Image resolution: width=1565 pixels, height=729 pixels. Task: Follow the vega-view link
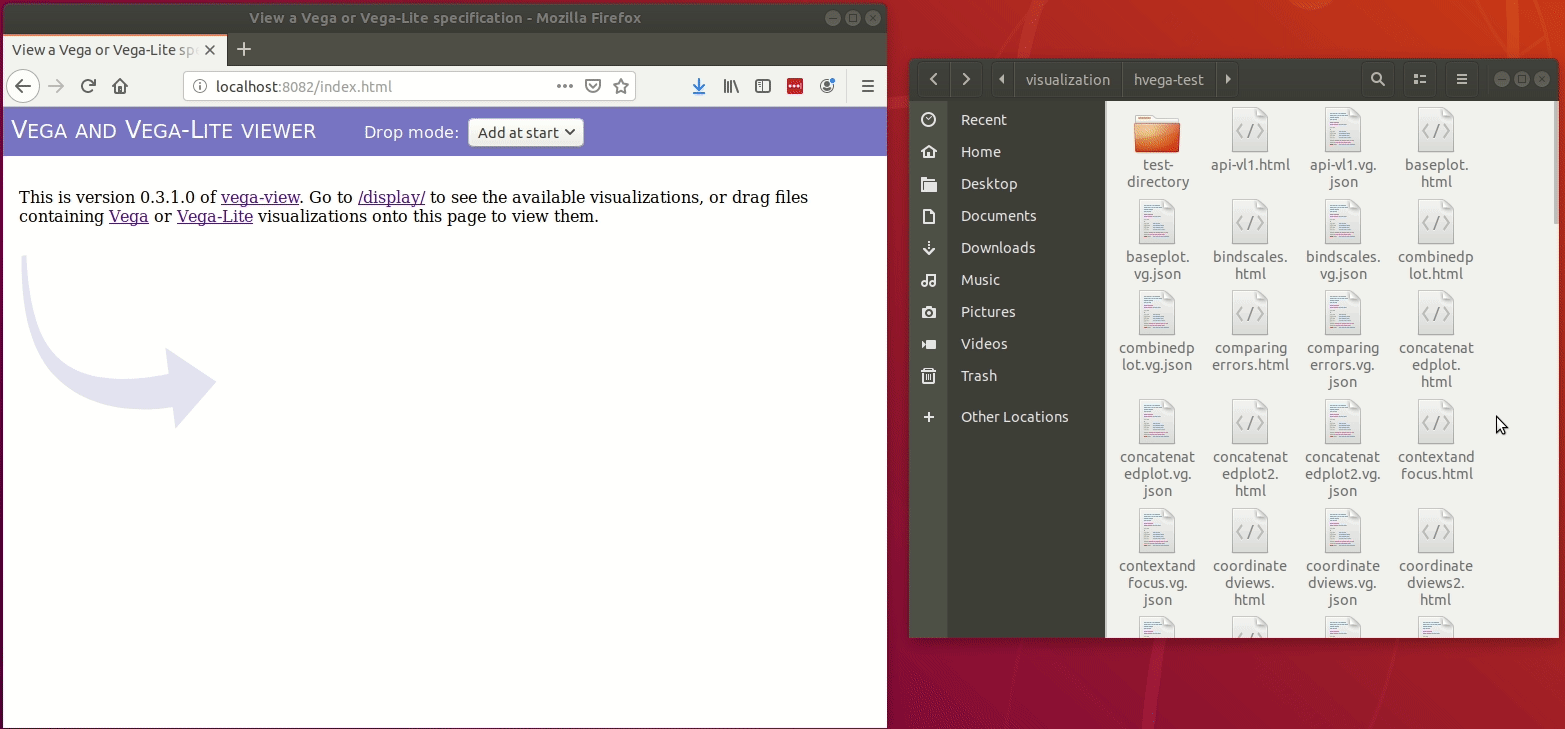260,197
